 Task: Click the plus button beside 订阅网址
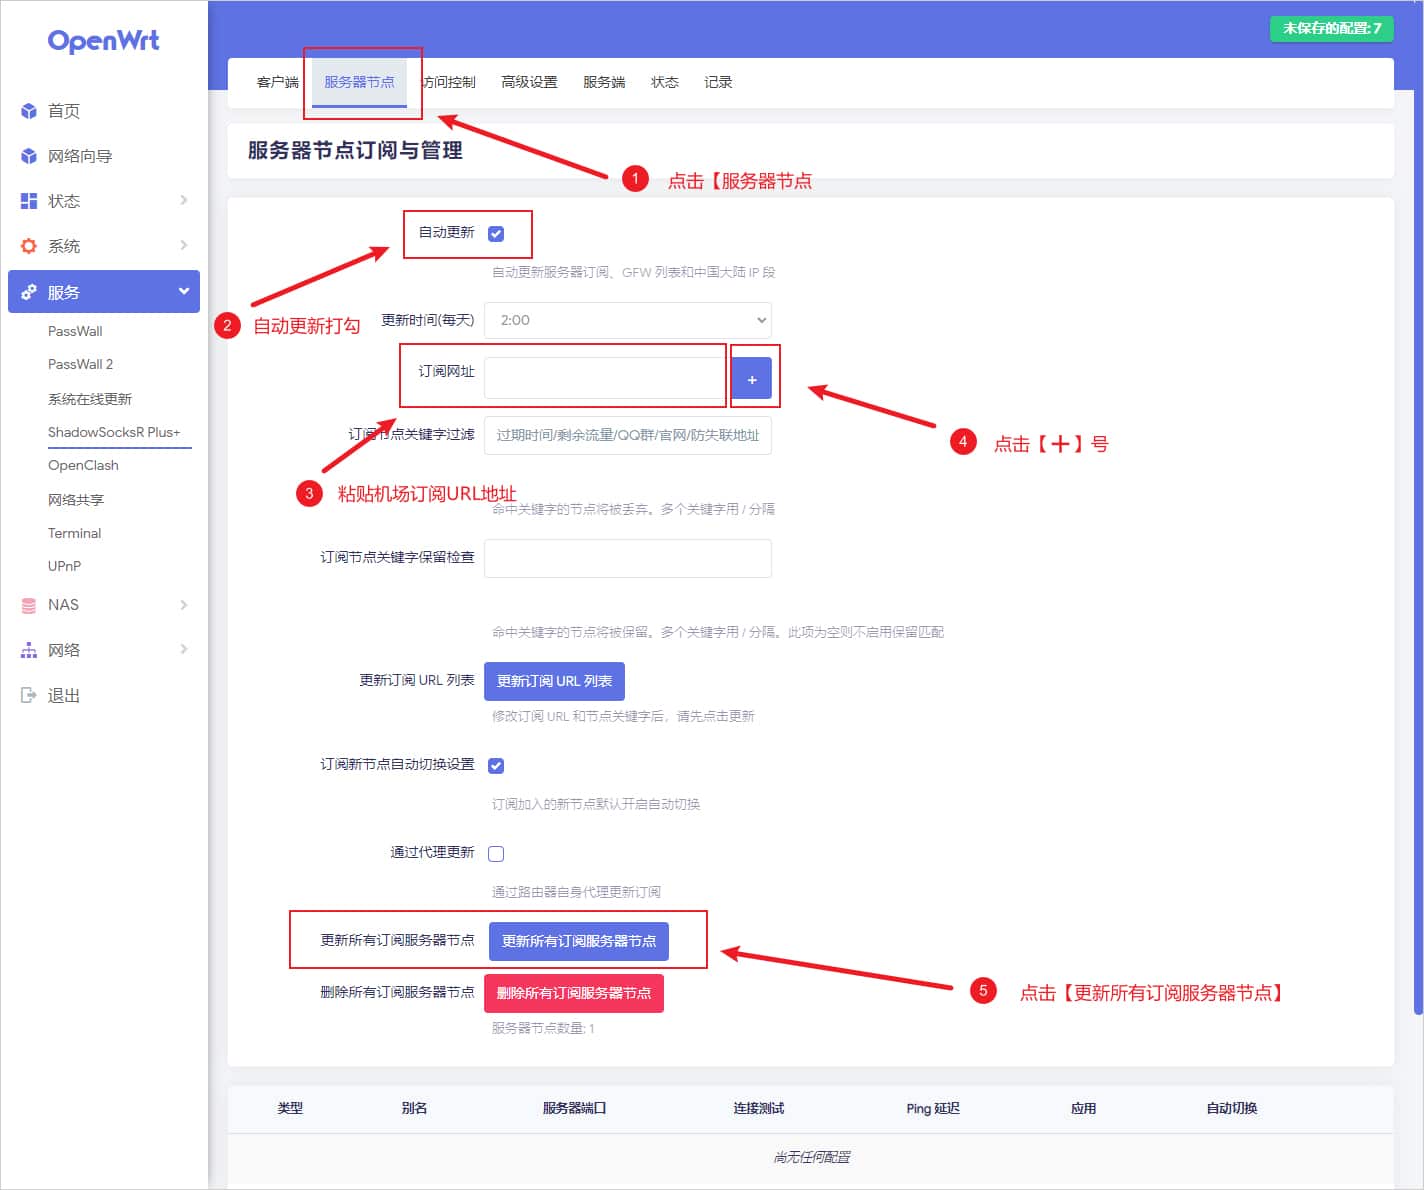tap(752, 379)
